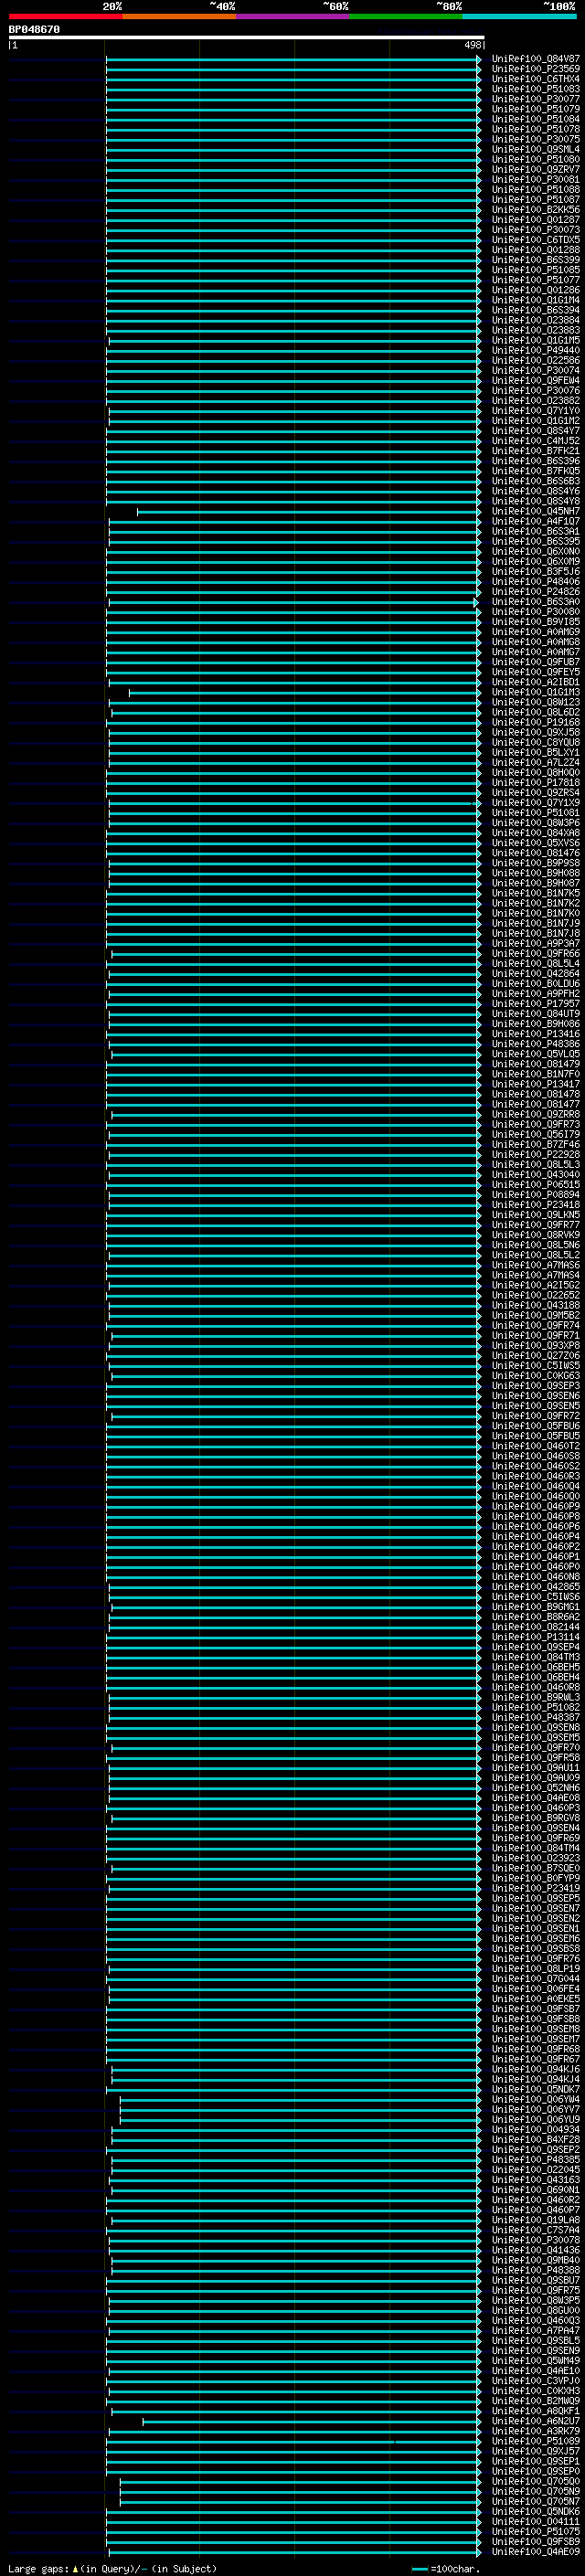The image size is (585, 2576).
Task: Open hit UniRef100_Q8L6D2
Action: pos(536,712)
